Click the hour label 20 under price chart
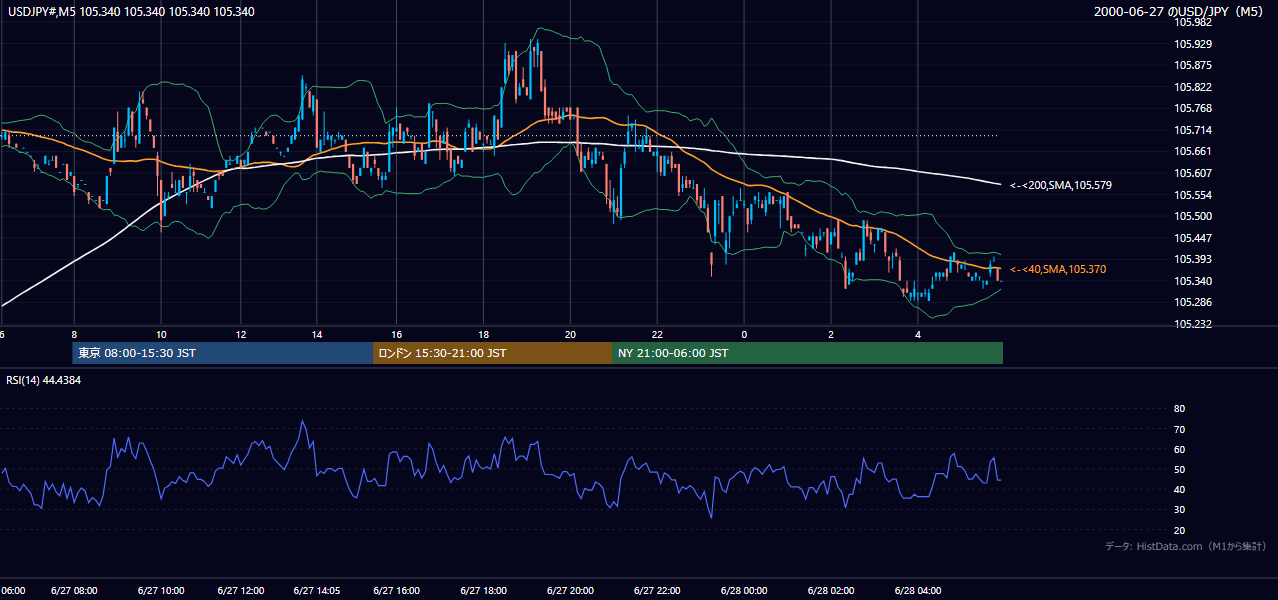The image size is (1278, 600). pyautogui.click(x=570, y=334)
